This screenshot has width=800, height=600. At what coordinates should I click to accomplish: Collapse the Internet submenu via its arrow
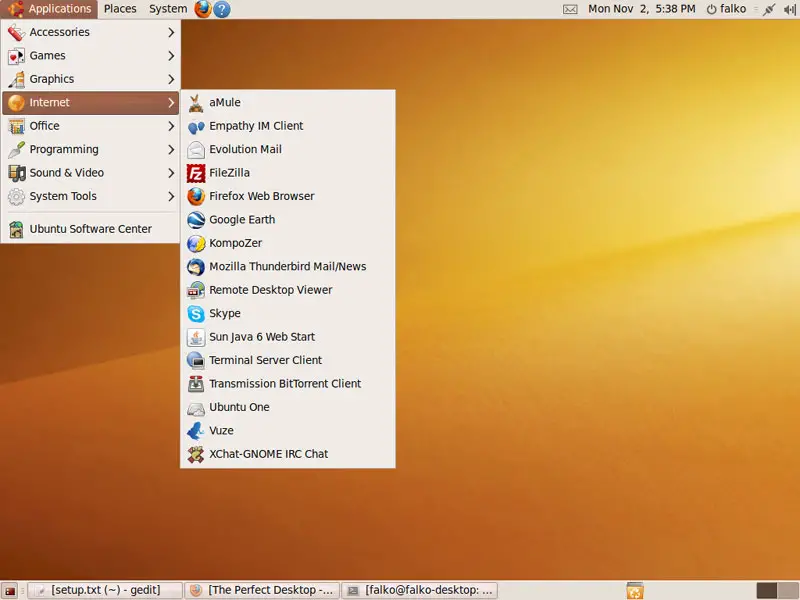coord(171,103)
